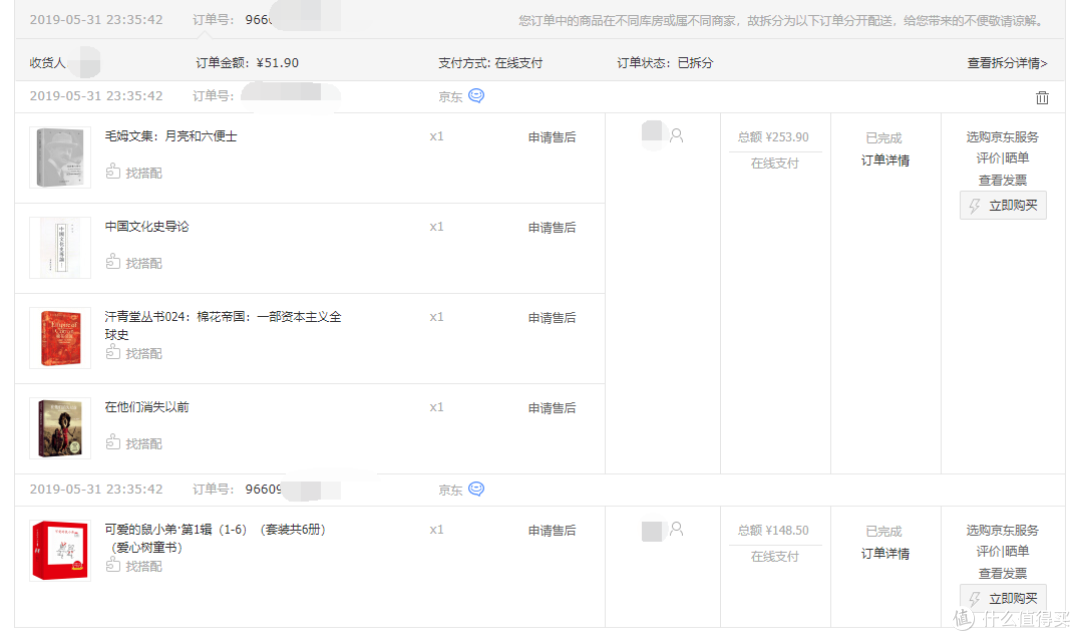Viewport: 1080px width, 641px height.
Task: Open 中国文化史导论 product link
Action: (147, 227)
